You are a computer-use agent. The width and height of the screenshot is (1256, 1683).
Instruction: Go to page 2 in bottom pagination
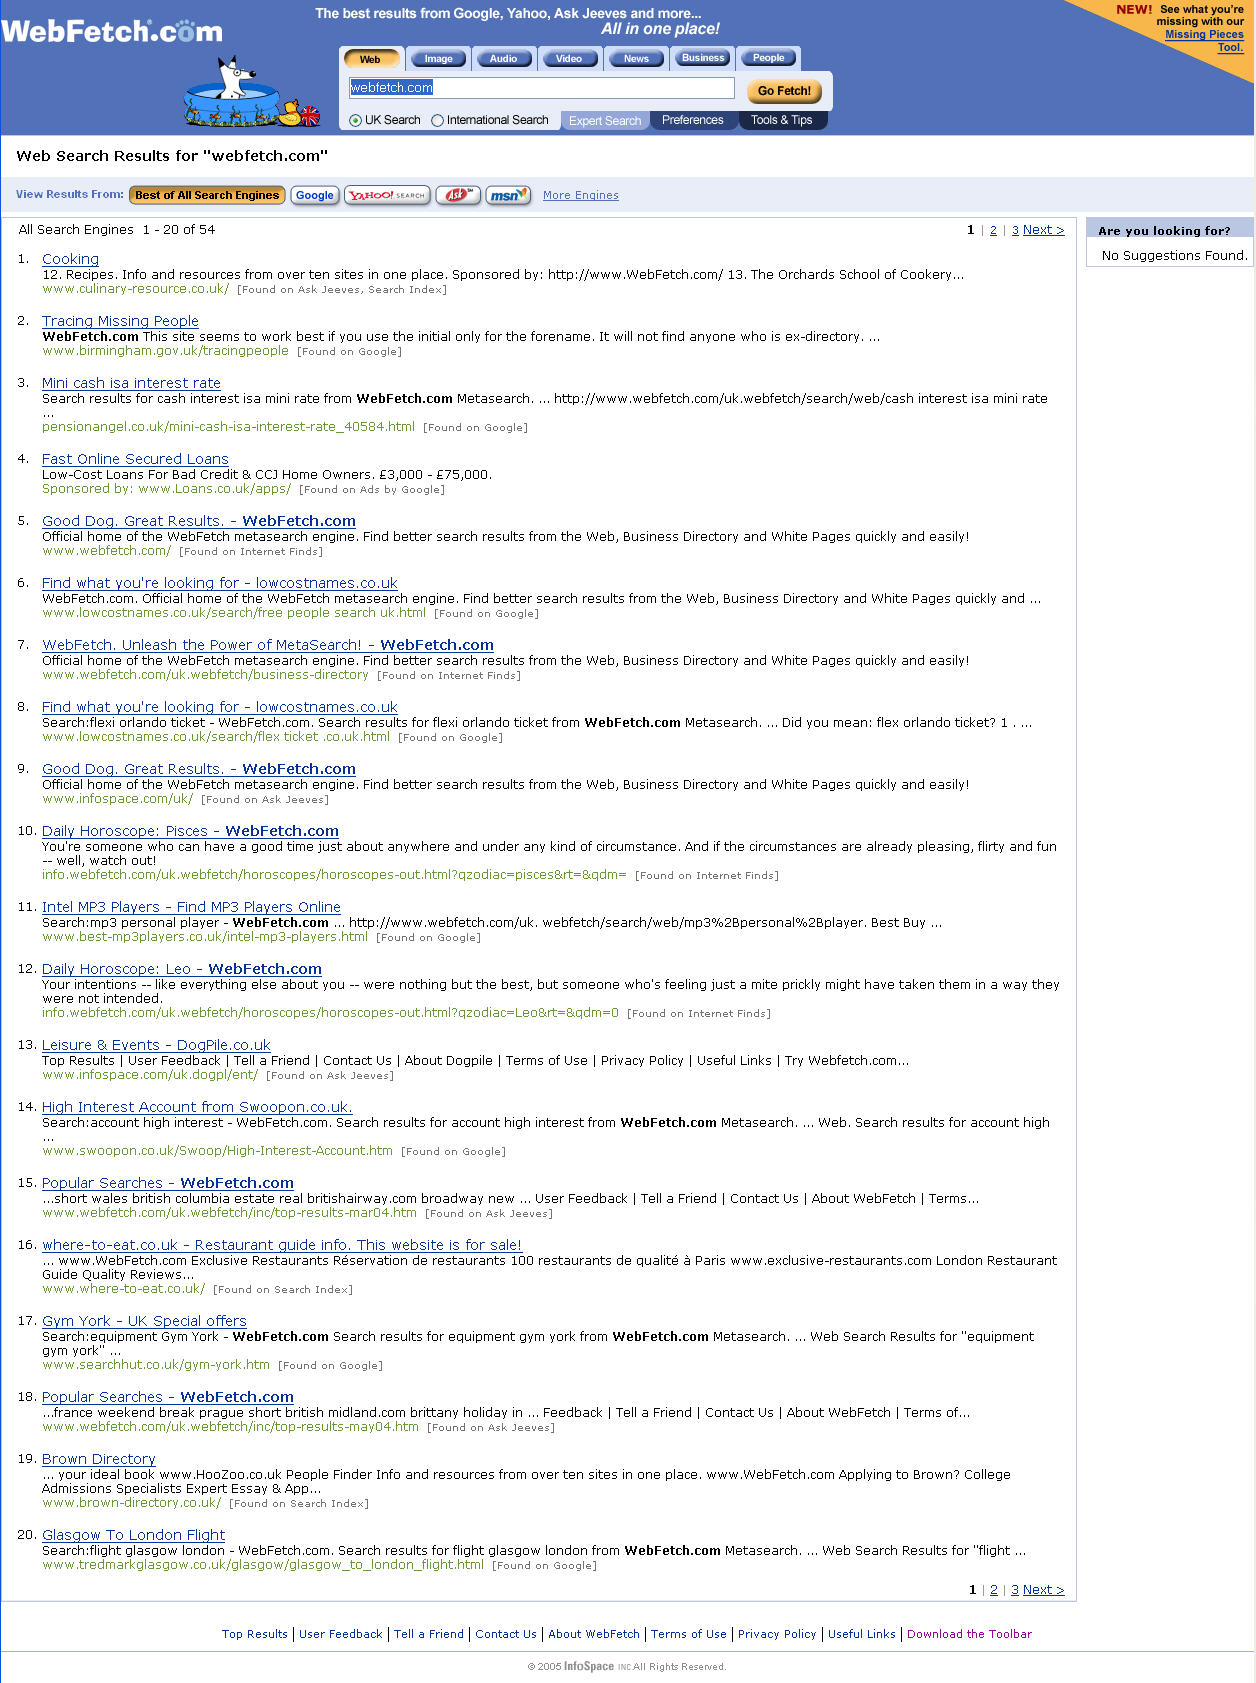(994, 1590)
